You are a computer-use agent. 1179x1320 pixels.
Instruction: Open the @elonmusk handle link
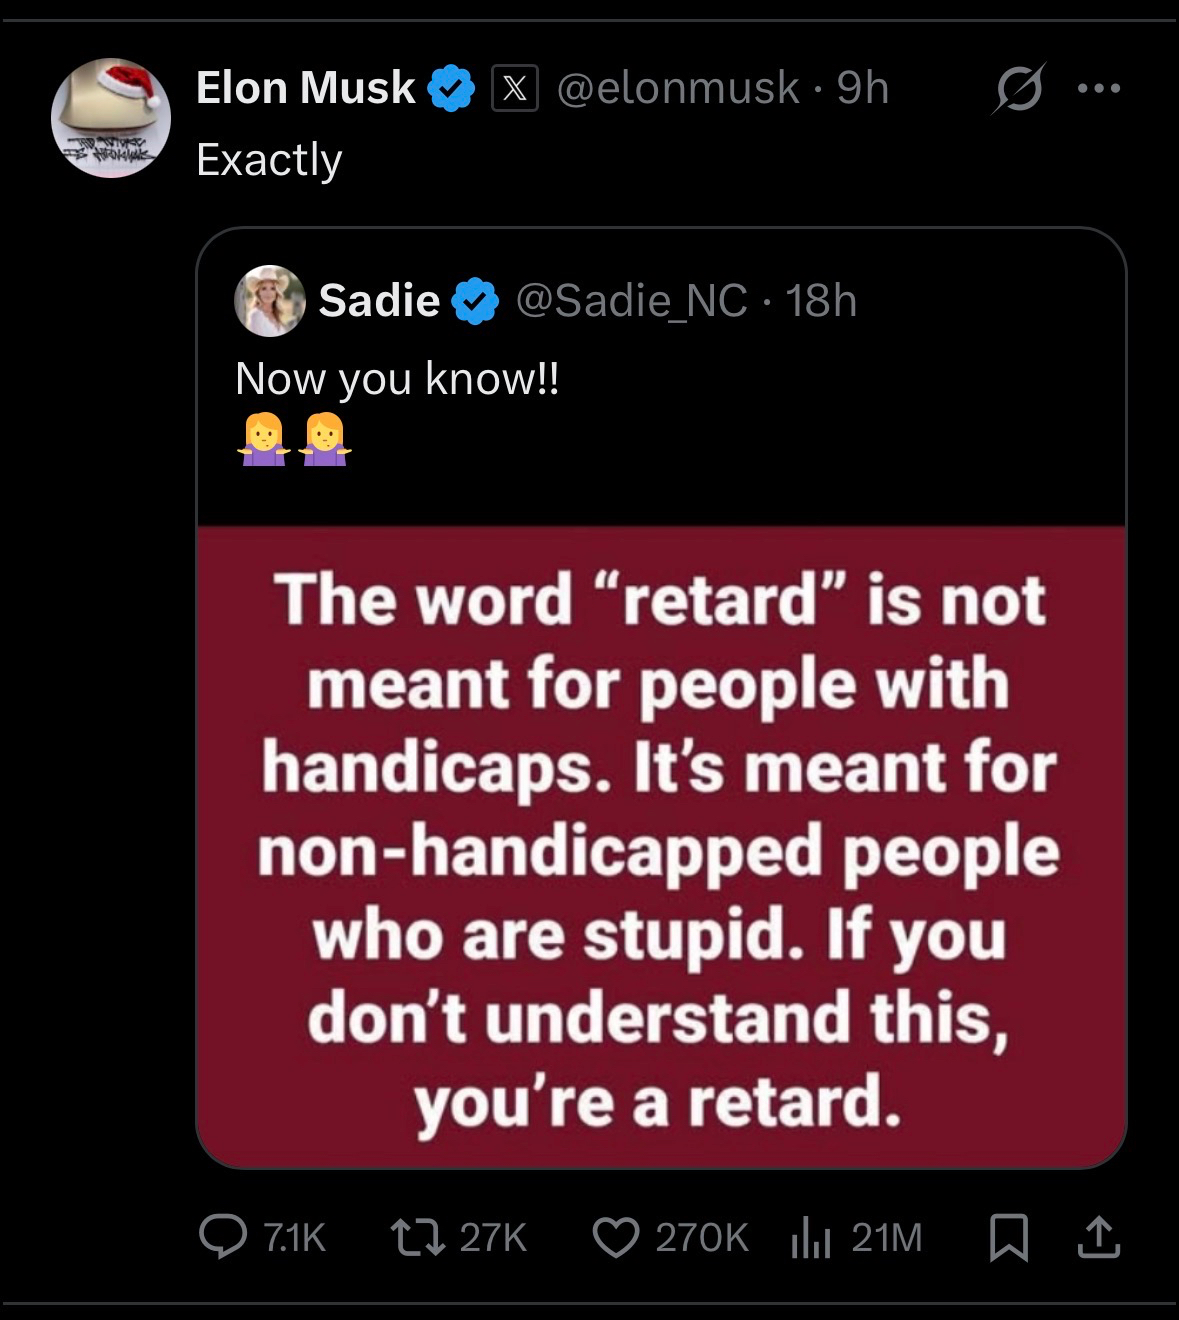coord(677,88)
